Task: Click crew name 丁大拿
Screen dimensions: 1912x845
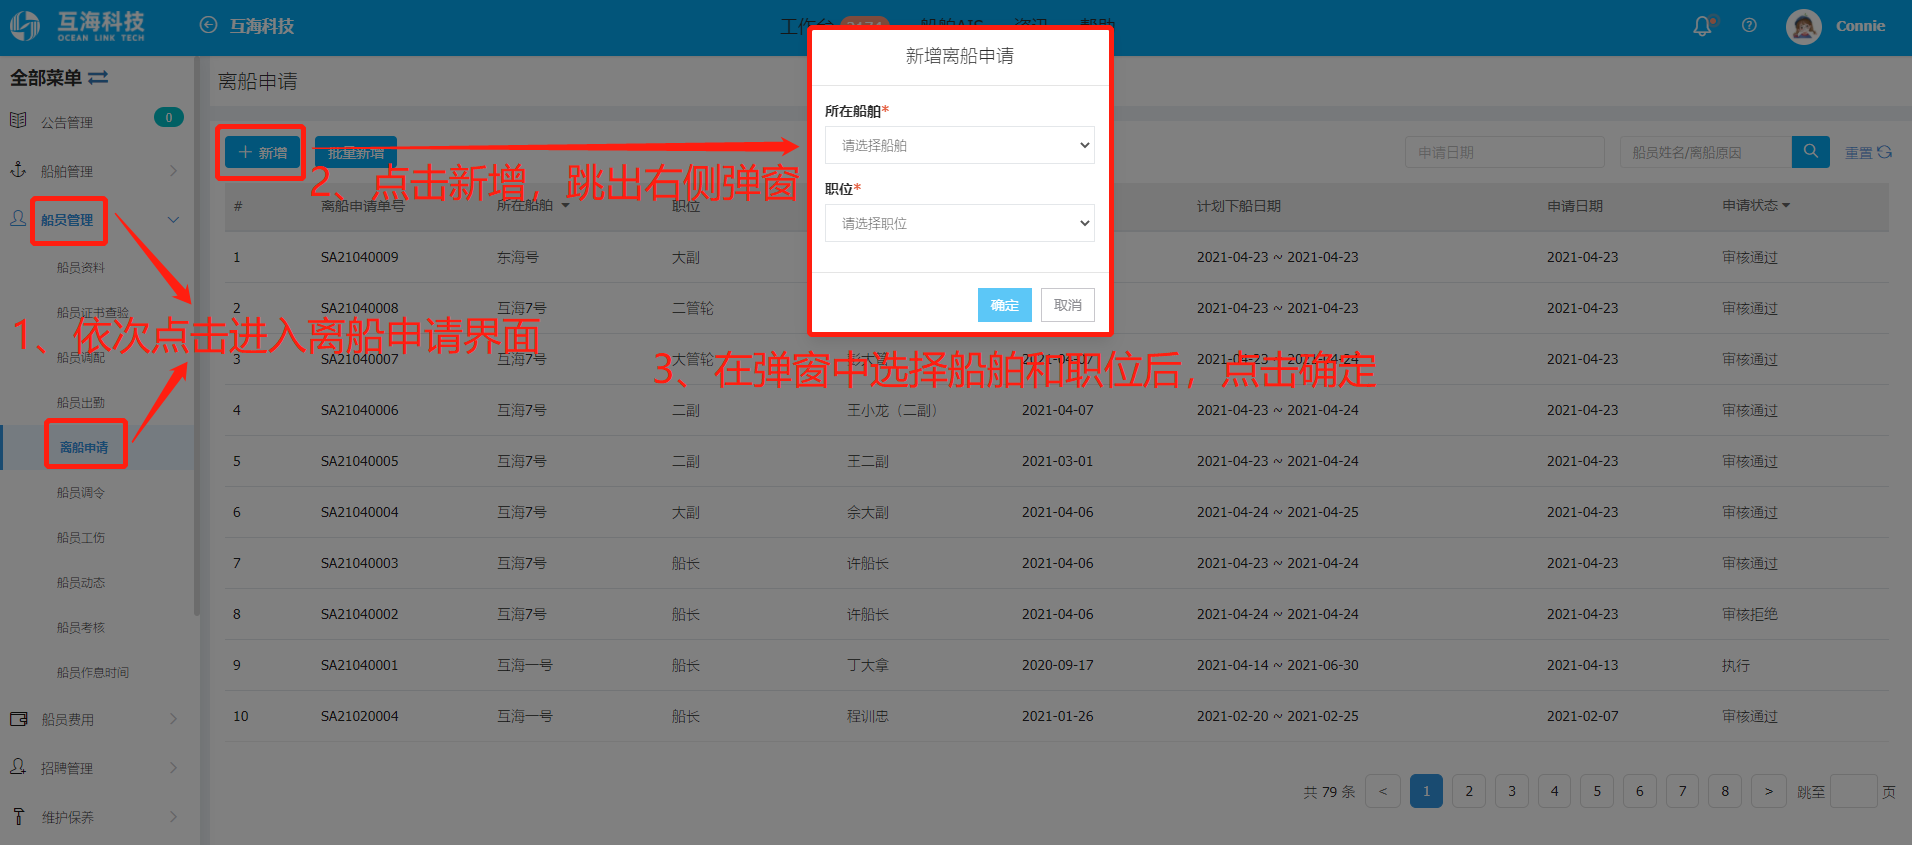Action: point(868,665)
